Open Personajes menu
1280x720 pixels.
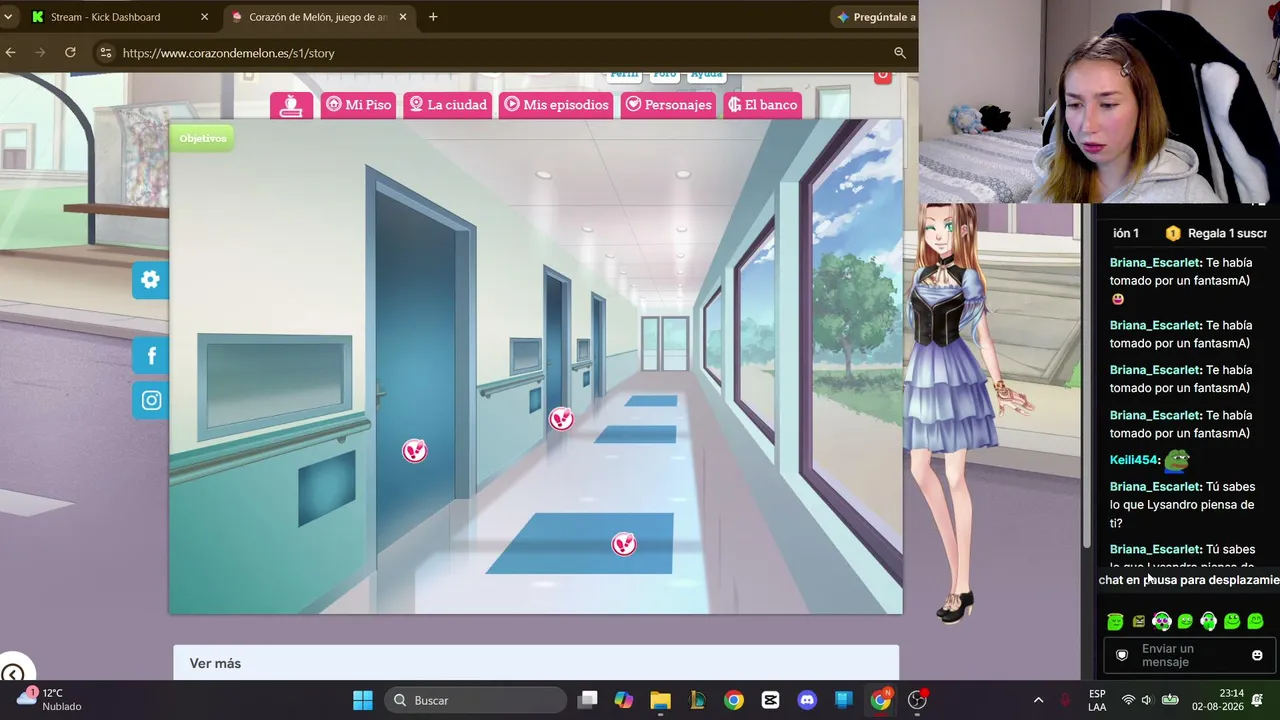[668, 105]
